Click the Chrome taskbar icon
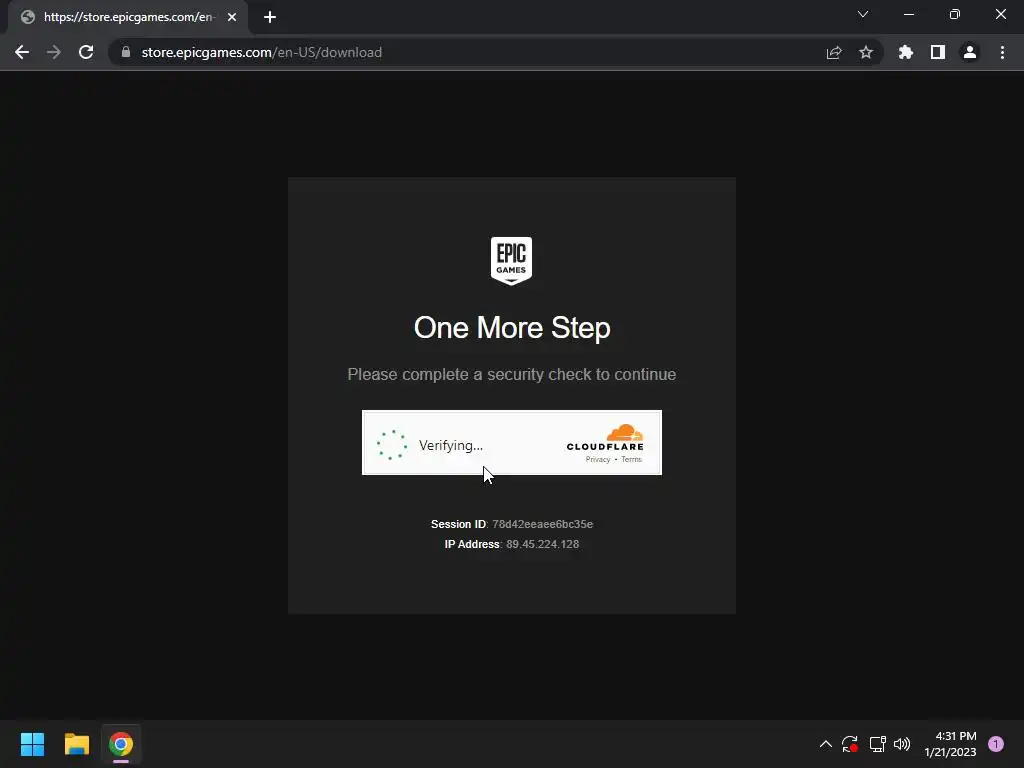The height and width of the screenshot is (768, 1024). click(x=121, y=744)
